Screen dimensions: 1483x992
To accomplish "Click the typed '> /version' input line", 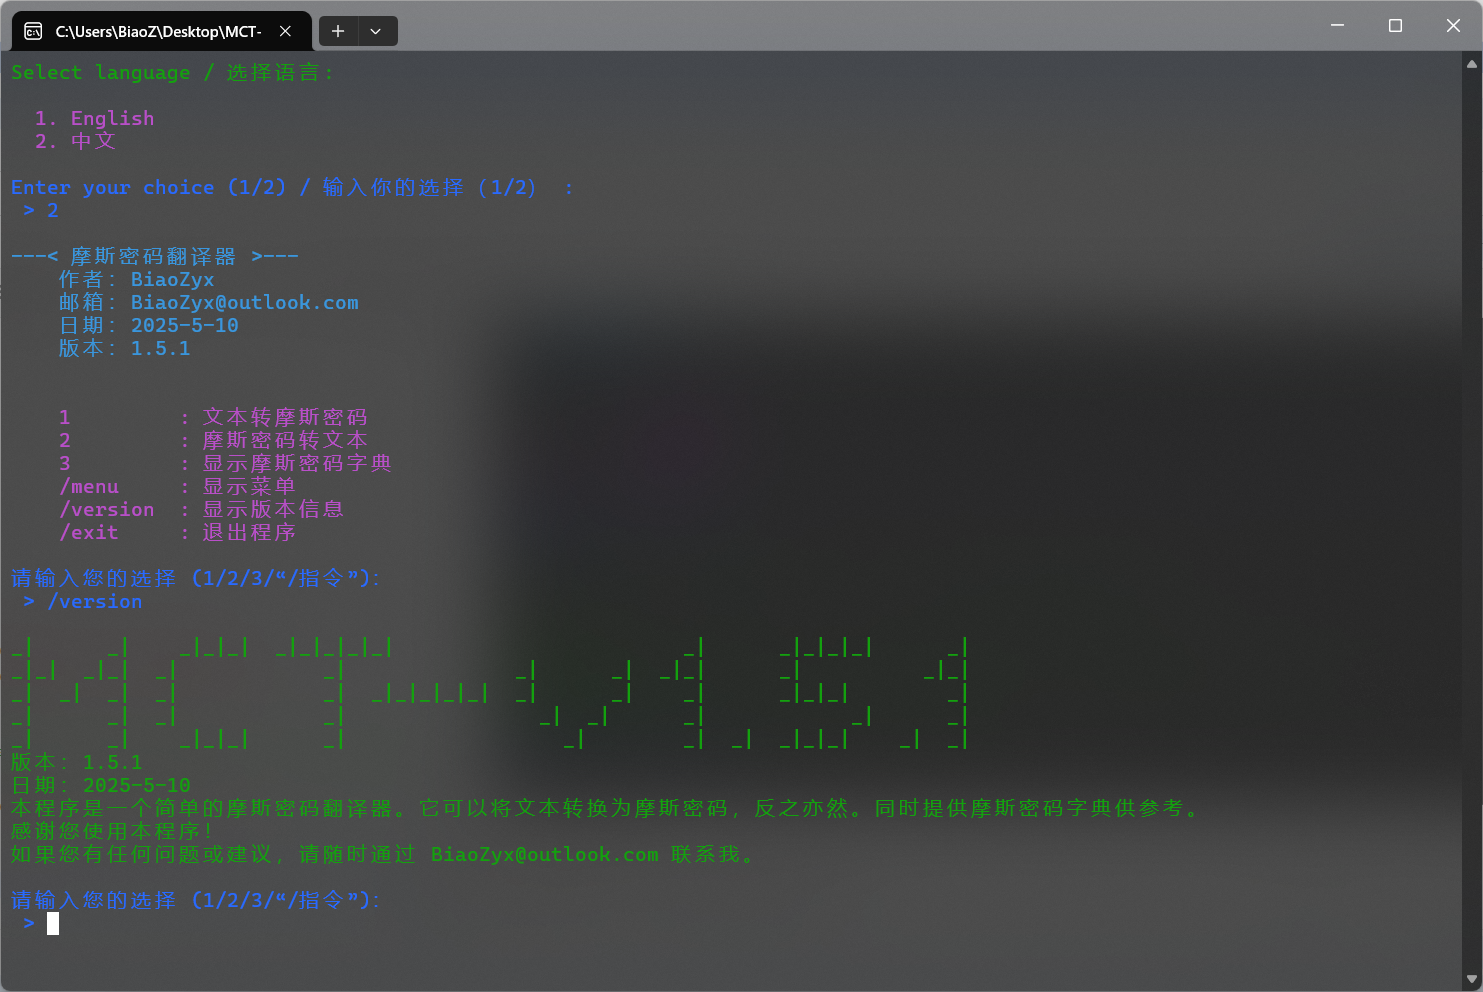I will pyautogui.click(x=83, y=601).
